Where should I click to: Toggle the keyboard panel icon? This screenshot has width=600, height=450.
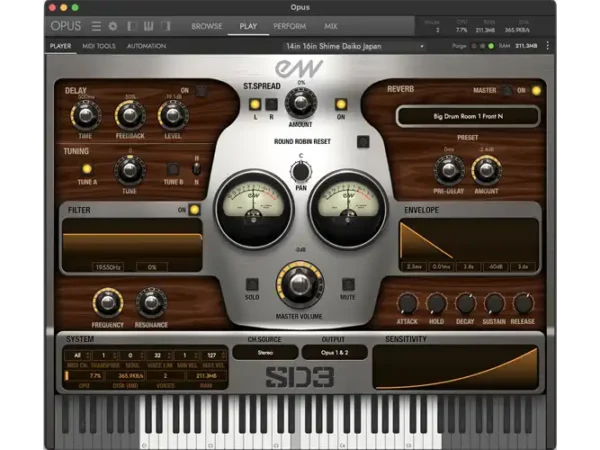click(148, 26)
